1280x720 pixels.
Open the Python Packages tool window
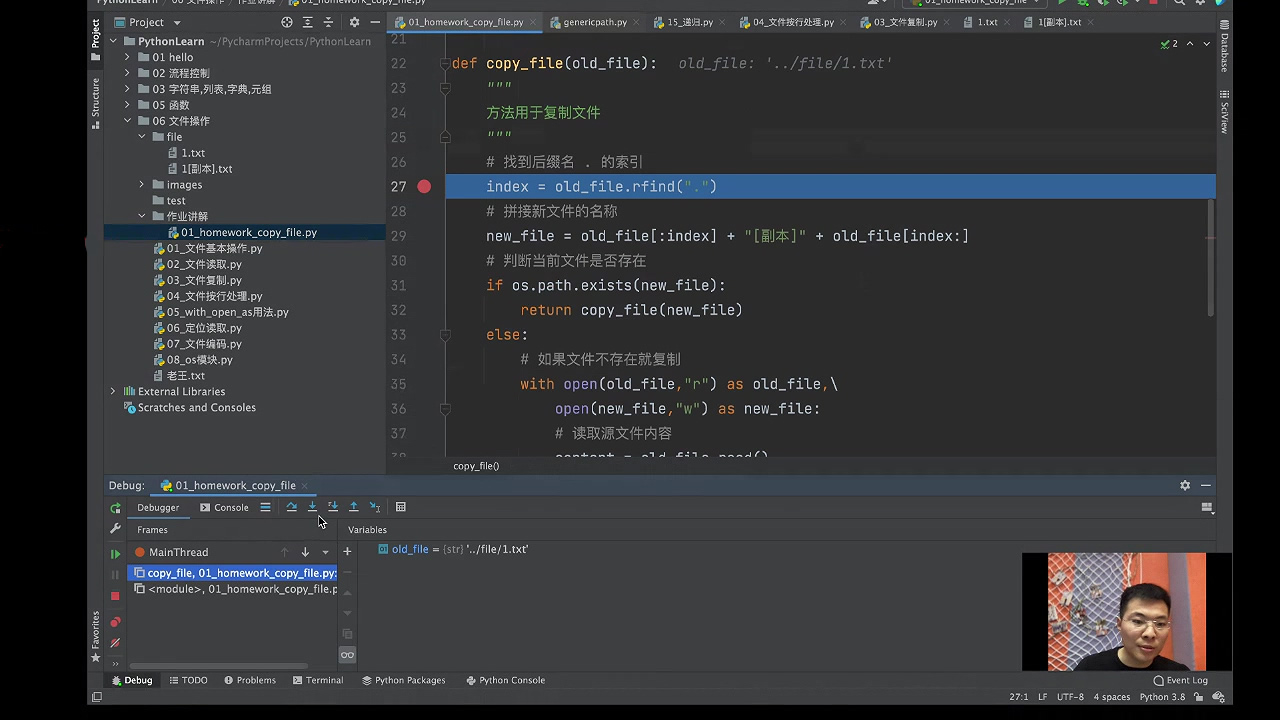coord(403,680)
